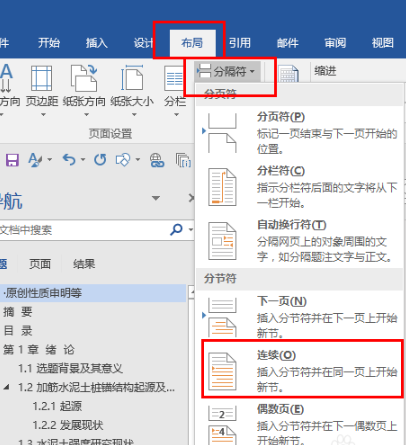Screen dimensions: 406x445
Task: Go to 第 1 章 绪 论 heading
Action: [x=39, y=350]
